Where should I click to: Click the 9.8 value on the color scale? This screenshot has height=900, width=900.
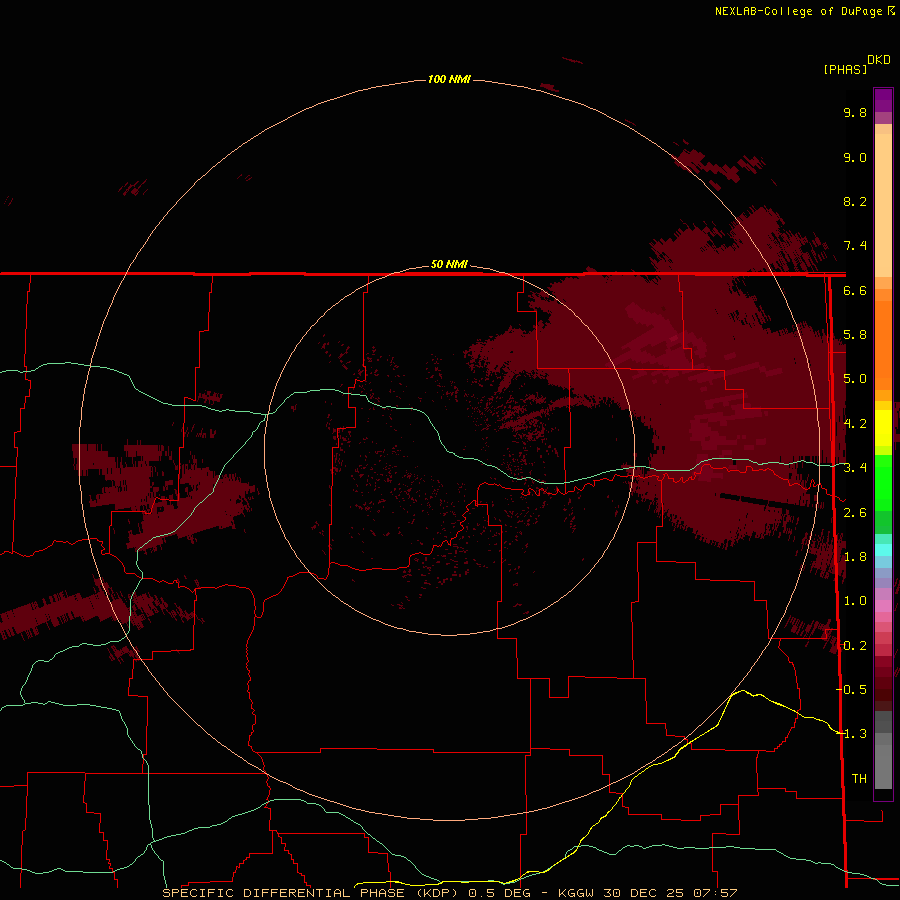[x=855, y=112]
